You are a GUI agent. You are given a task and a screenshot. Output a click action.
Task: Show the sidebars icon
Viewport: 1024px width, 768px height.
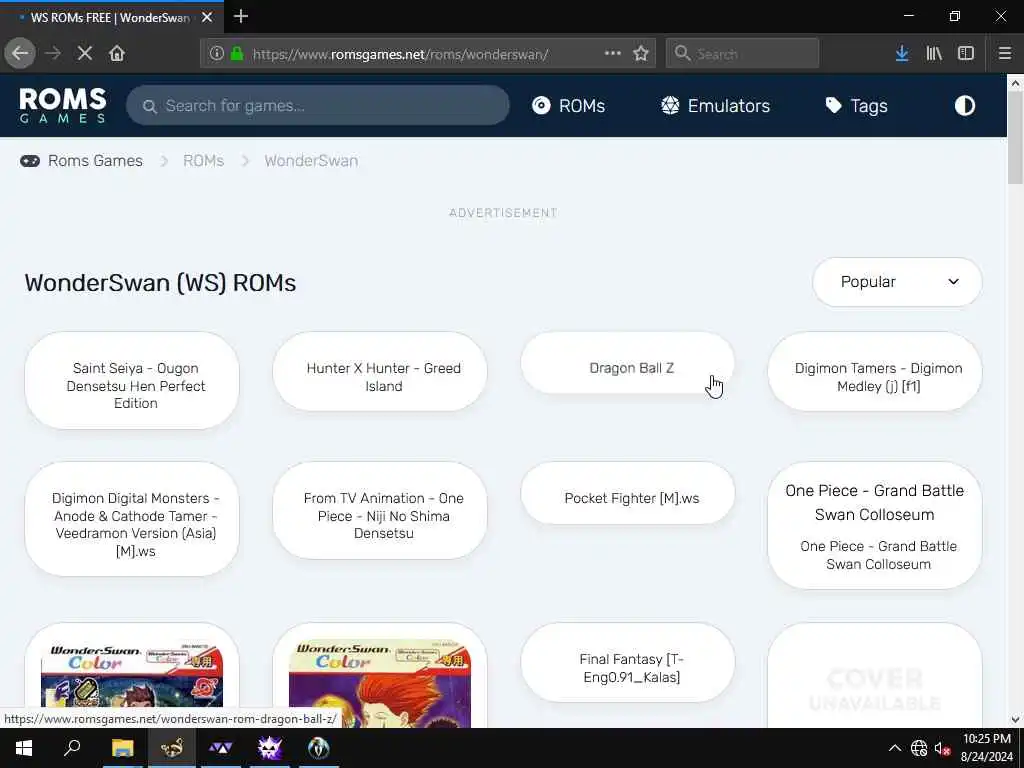point(966,54)
